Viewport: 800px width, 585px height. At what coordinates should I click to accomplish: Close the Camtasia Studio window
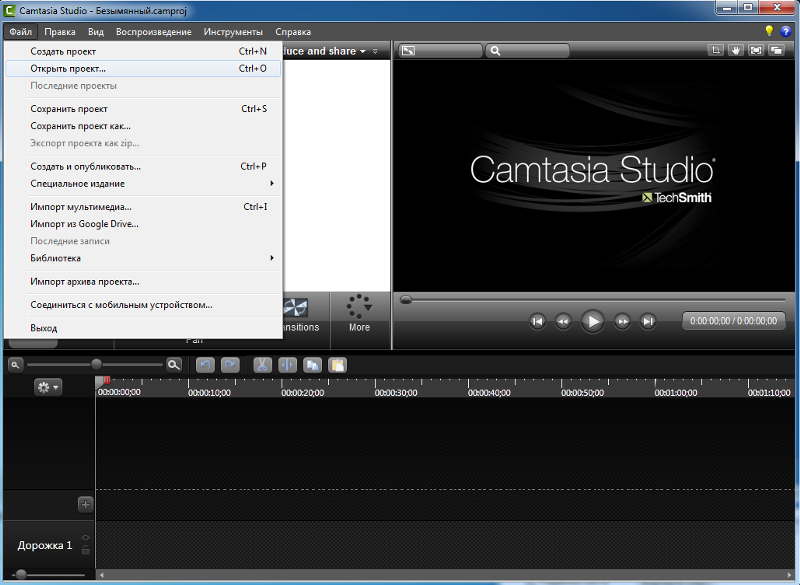pos(778,8)
